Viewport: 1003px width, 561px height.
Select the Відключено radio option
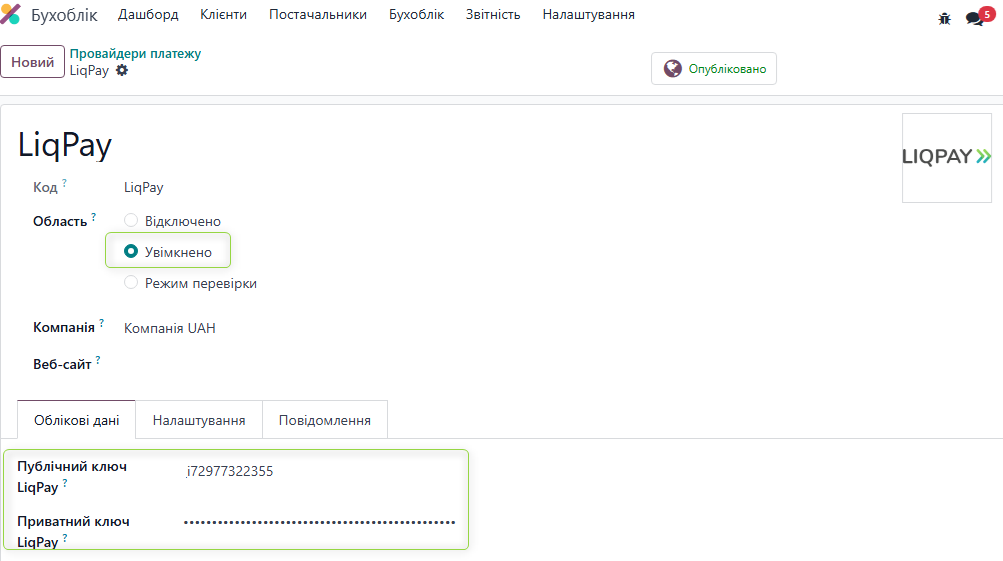click(x=131, y=221)
